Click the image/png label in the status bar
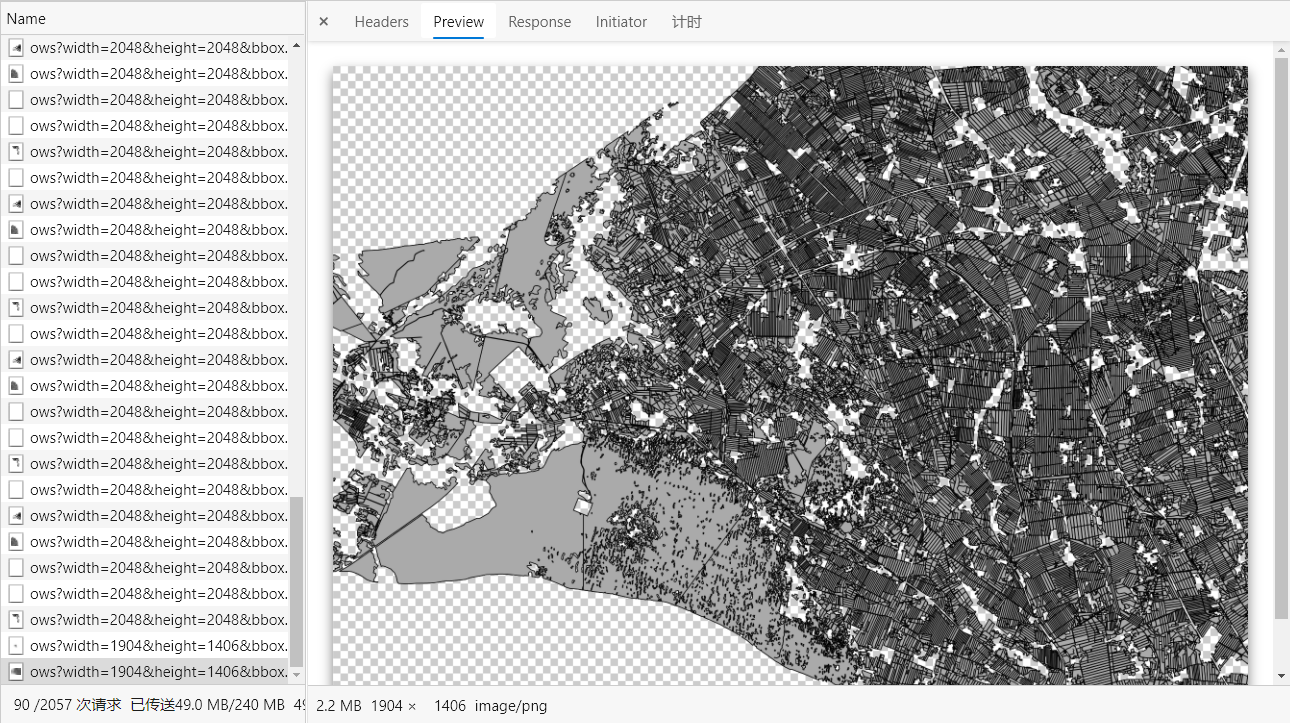Image resolution: width=1290 pixels, height=723 pixels. (512, 705)
